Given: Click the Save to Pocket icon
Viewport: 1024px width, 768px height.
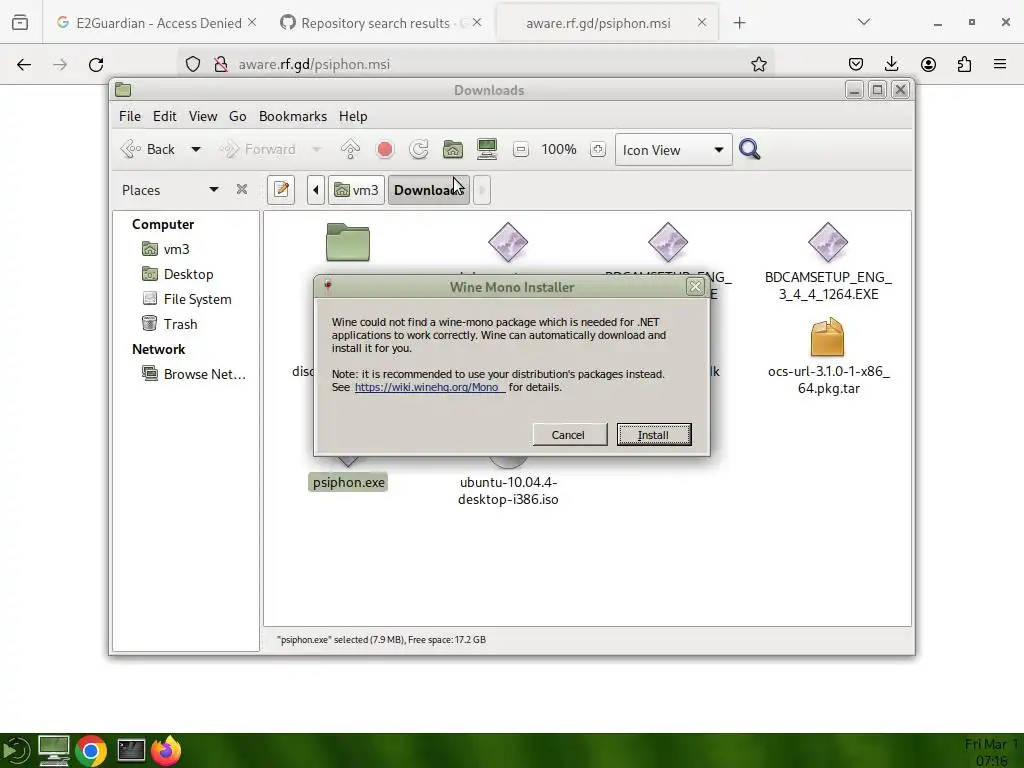Looking at the screenshot, I should (x=856, y=64).
